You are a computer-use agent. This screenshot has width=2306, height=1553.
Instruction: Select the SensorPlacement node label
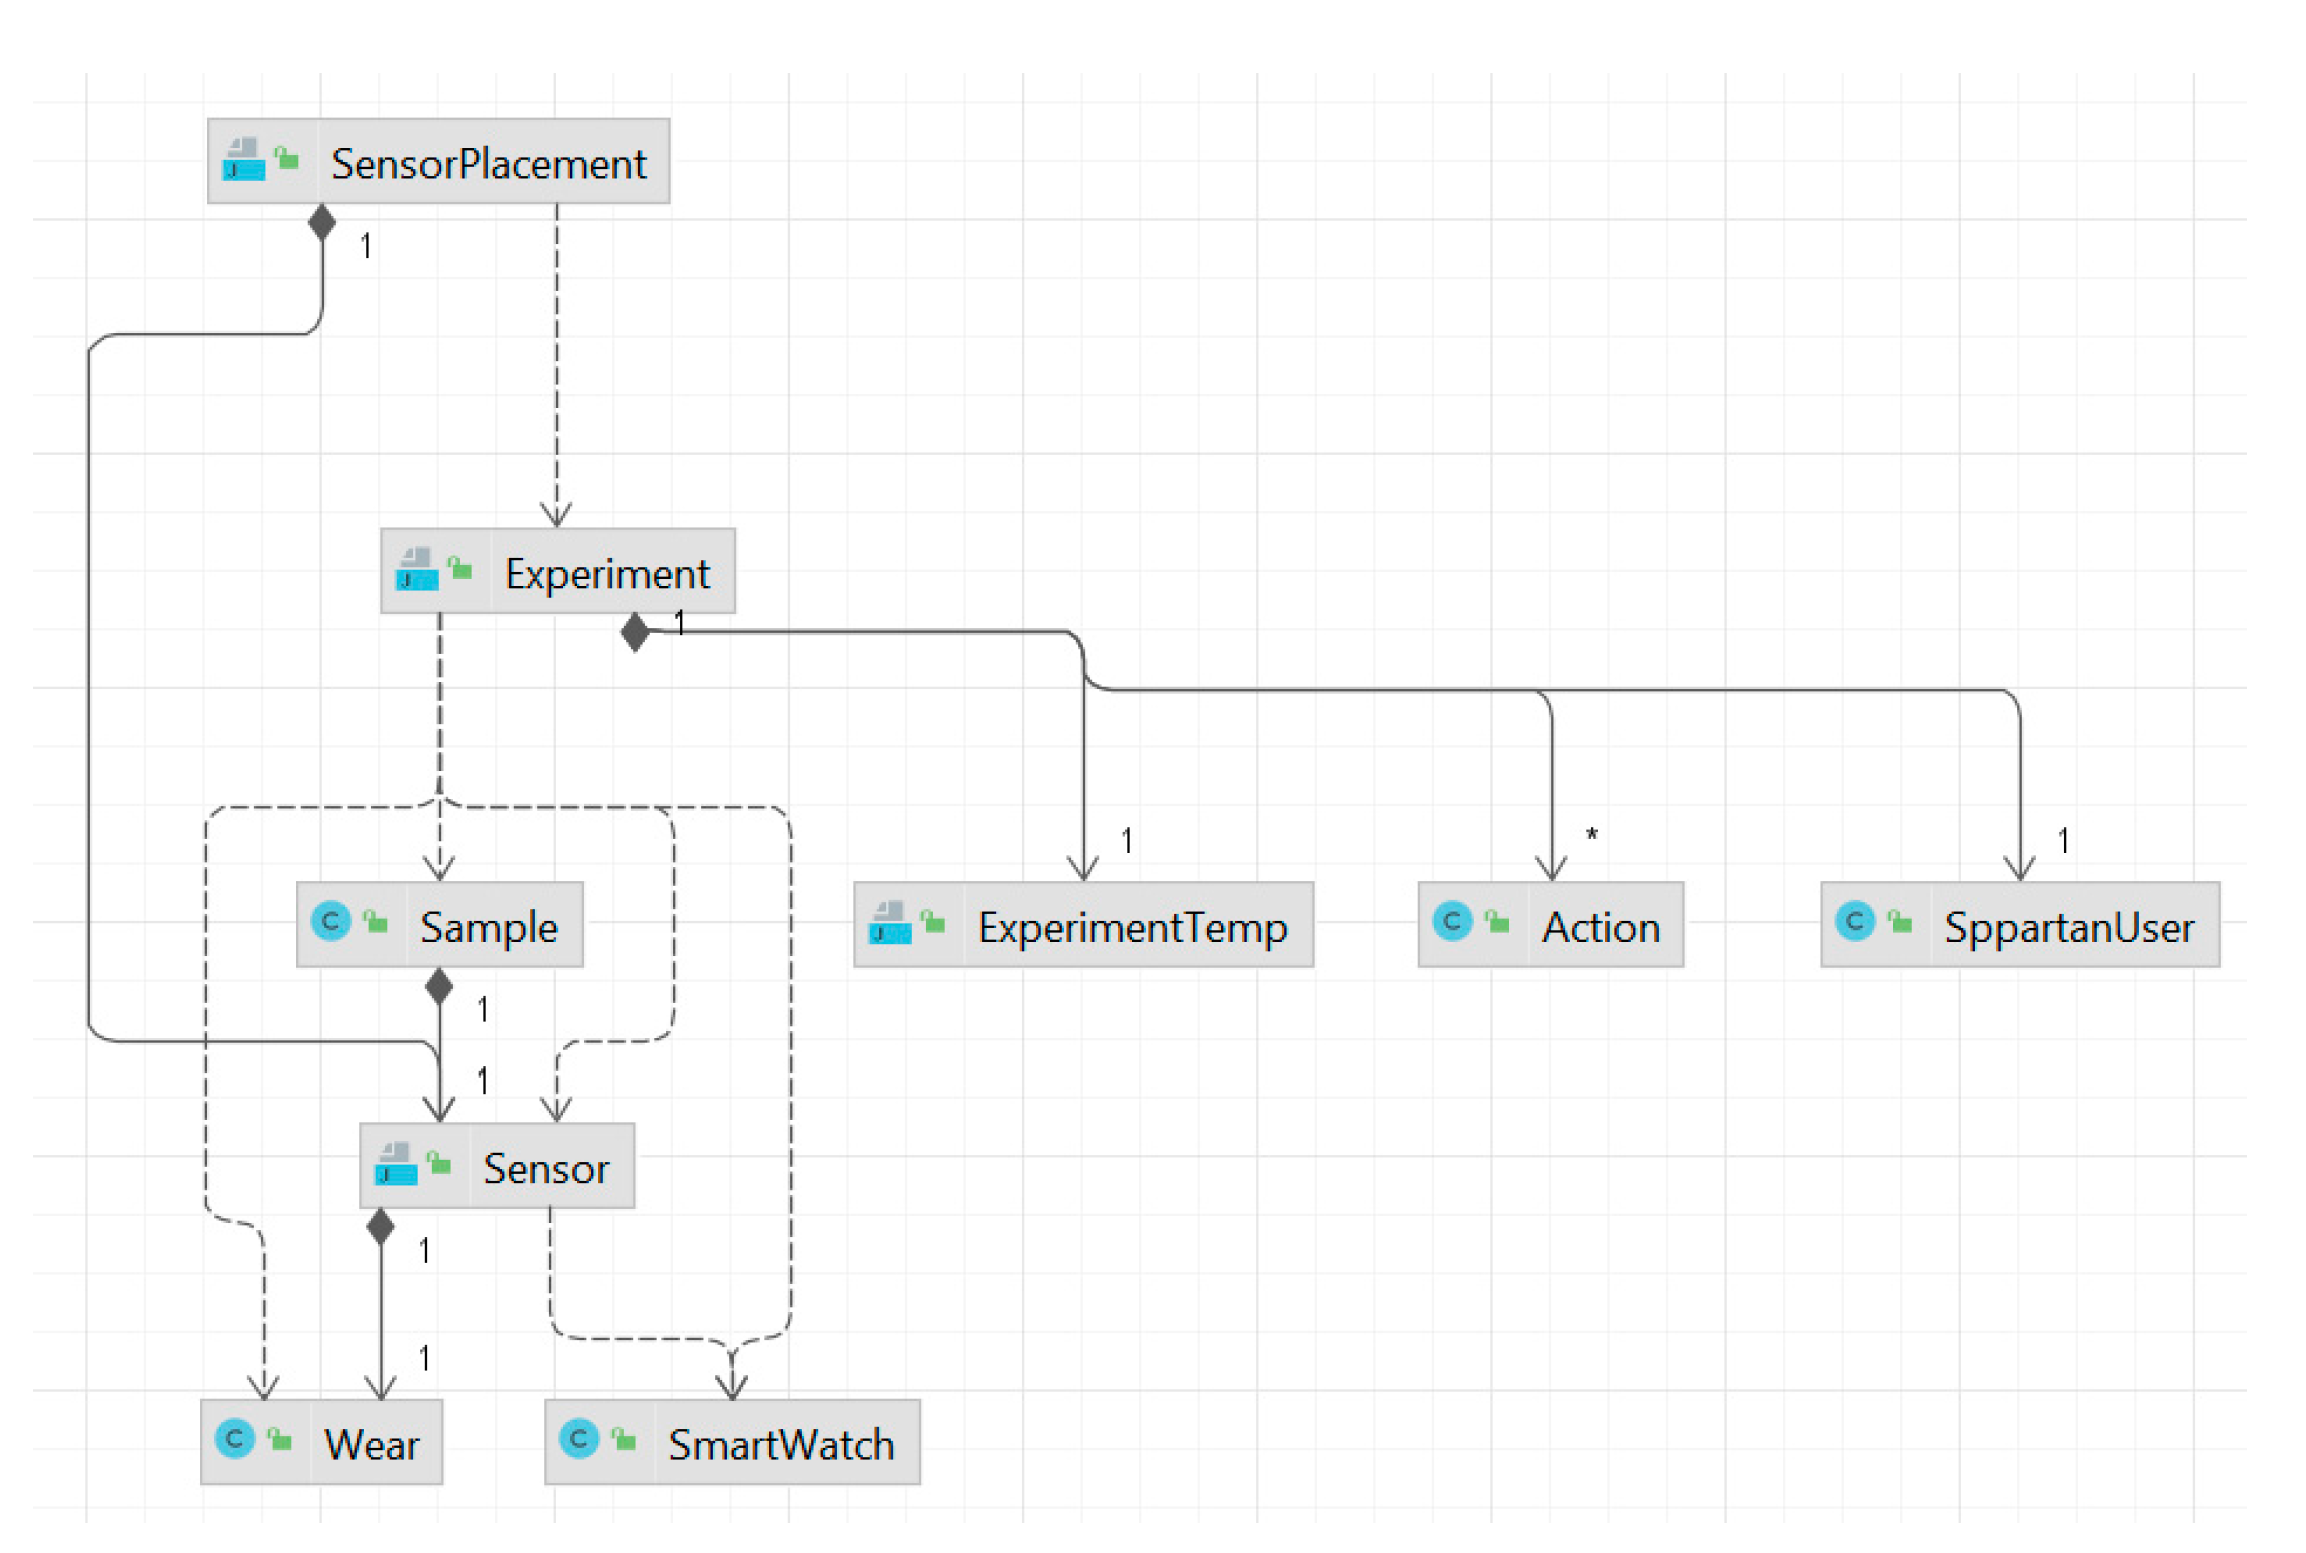pos(488,164)
